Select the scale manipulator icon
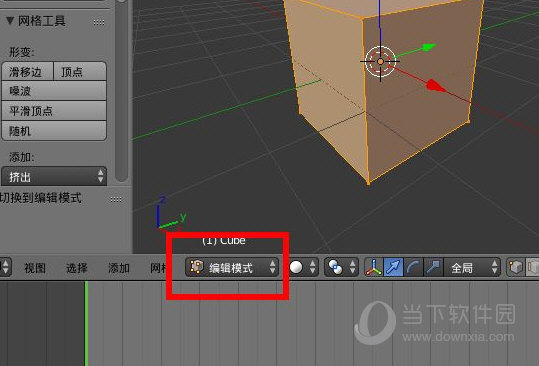This screenshot has width=539, height=366. point(433,267)
